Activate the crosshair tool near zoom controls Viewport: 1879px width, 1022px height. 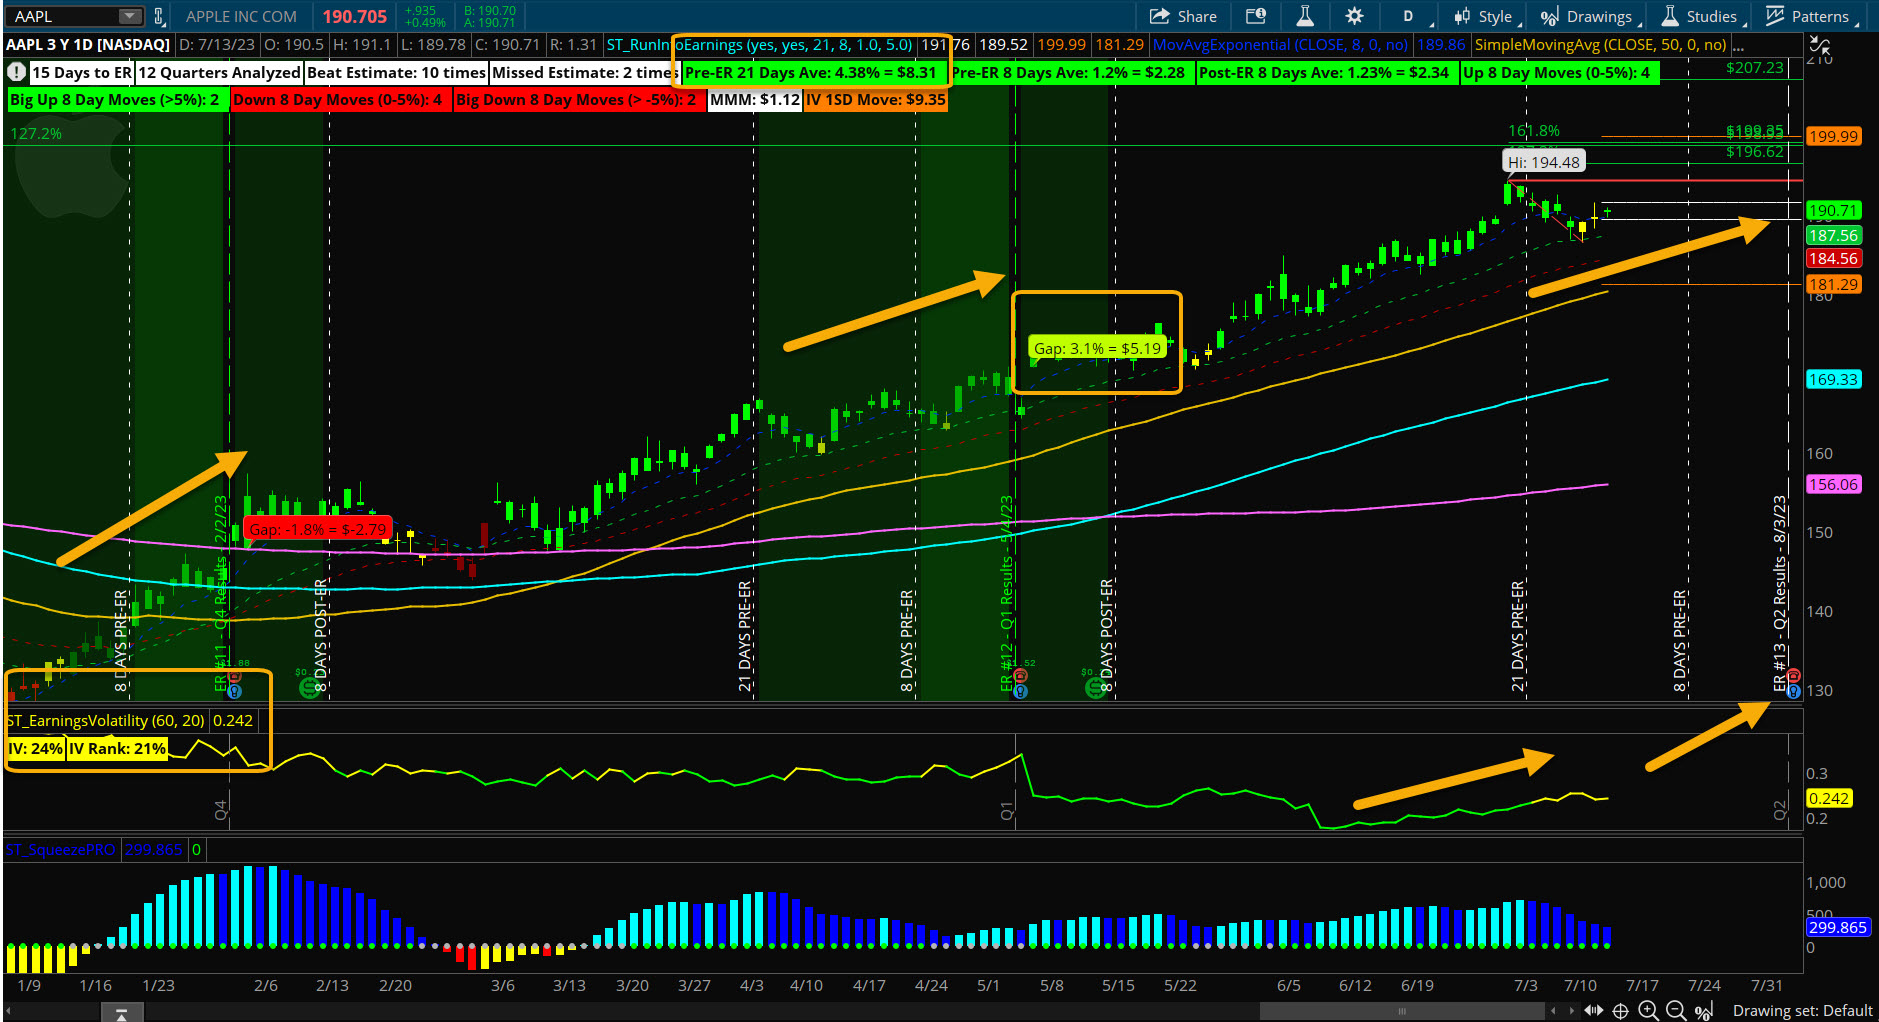click(x=1621, y=1010)
